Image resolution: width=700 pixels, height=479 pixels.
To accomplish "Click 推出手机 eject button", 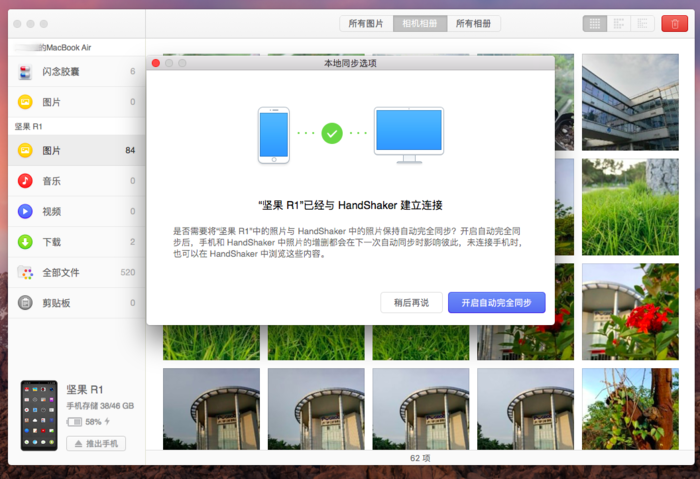I will pos(96,443).
